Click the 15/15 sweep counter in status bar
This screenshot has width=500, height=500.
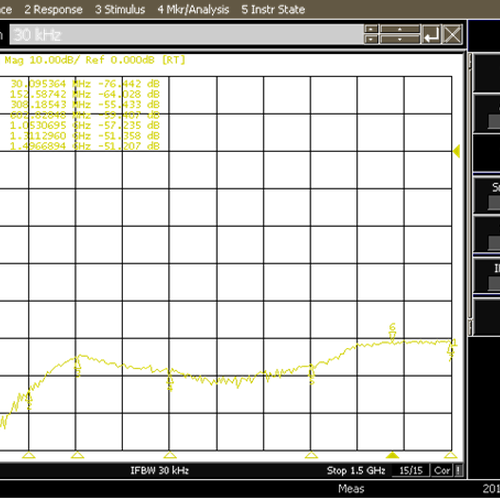[411, 470]
